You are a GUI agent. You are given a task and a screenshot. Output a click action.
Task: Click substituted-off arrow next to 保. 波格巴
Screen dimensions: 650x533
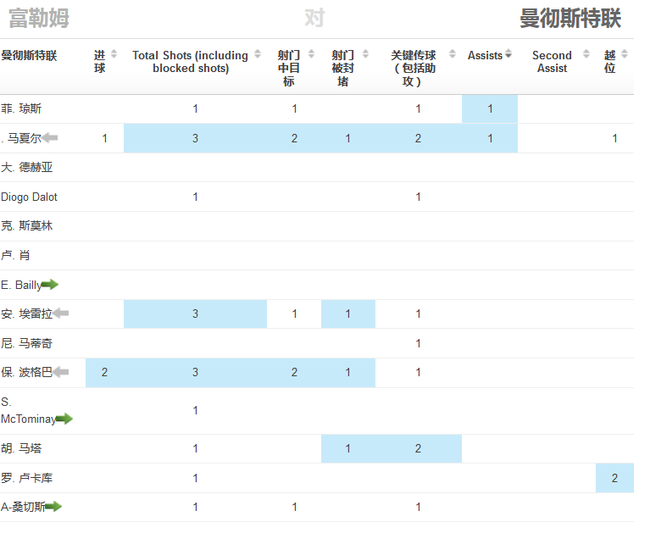coord(61,372)
